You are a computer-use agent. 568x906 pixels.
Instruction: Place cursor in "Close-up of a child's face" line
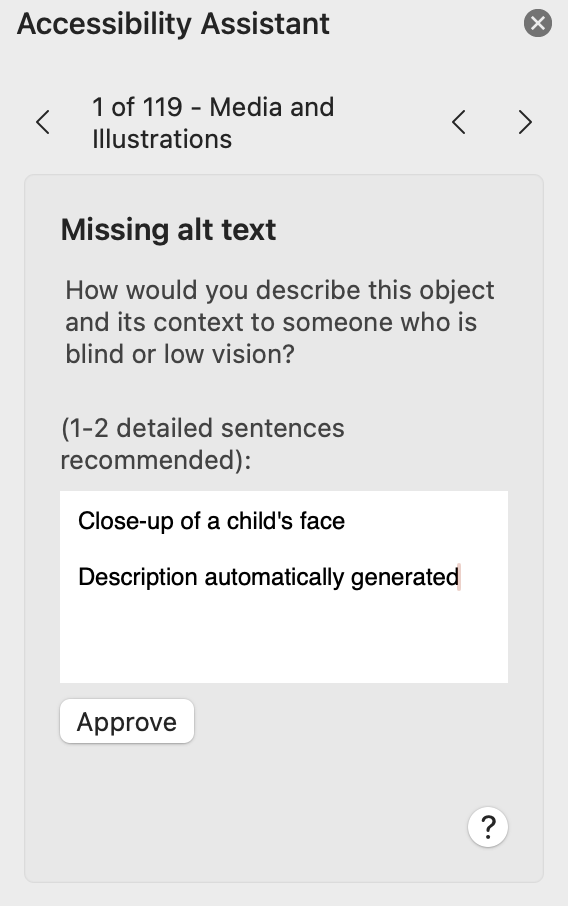pos(211,521)
